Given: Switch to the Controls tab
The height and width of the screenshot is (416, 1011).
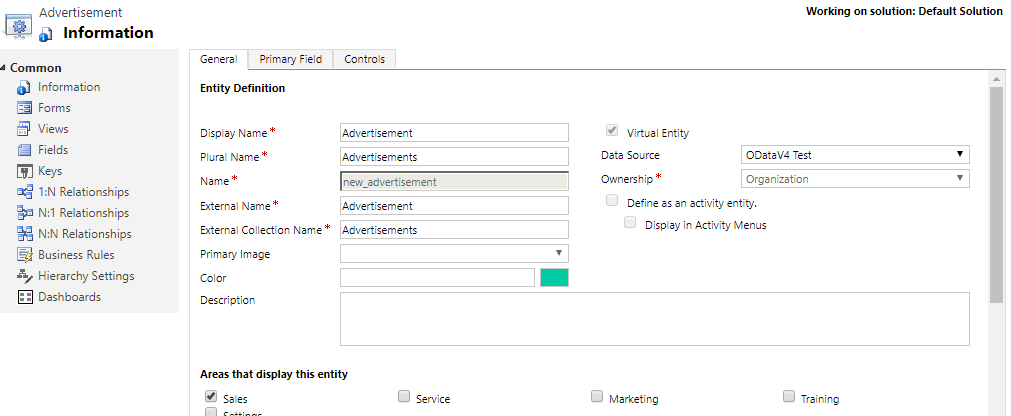Looking at the screenshot, I should (x=364, y=59).
